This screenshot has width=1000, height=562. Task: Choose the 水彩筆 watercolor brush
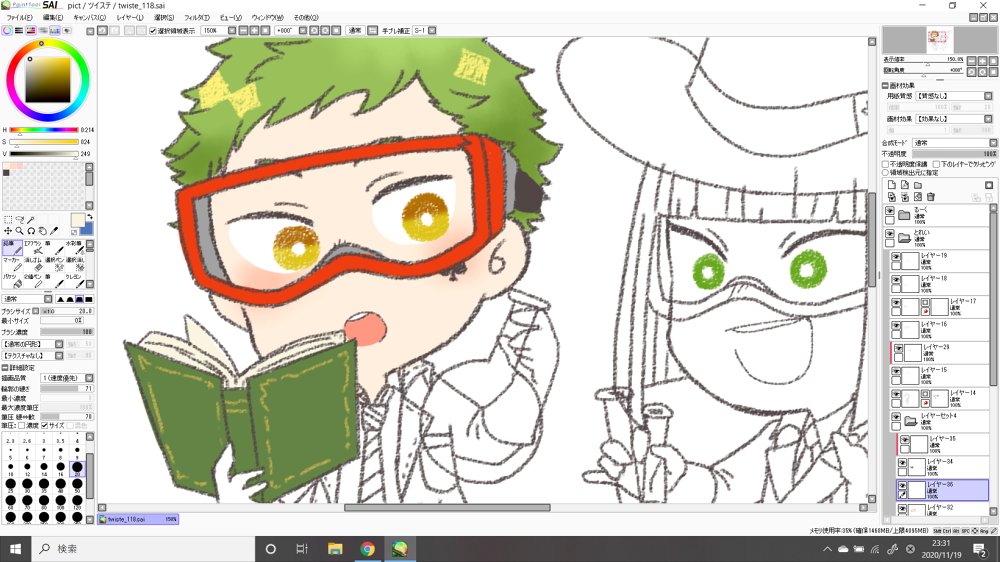[75, 247]
